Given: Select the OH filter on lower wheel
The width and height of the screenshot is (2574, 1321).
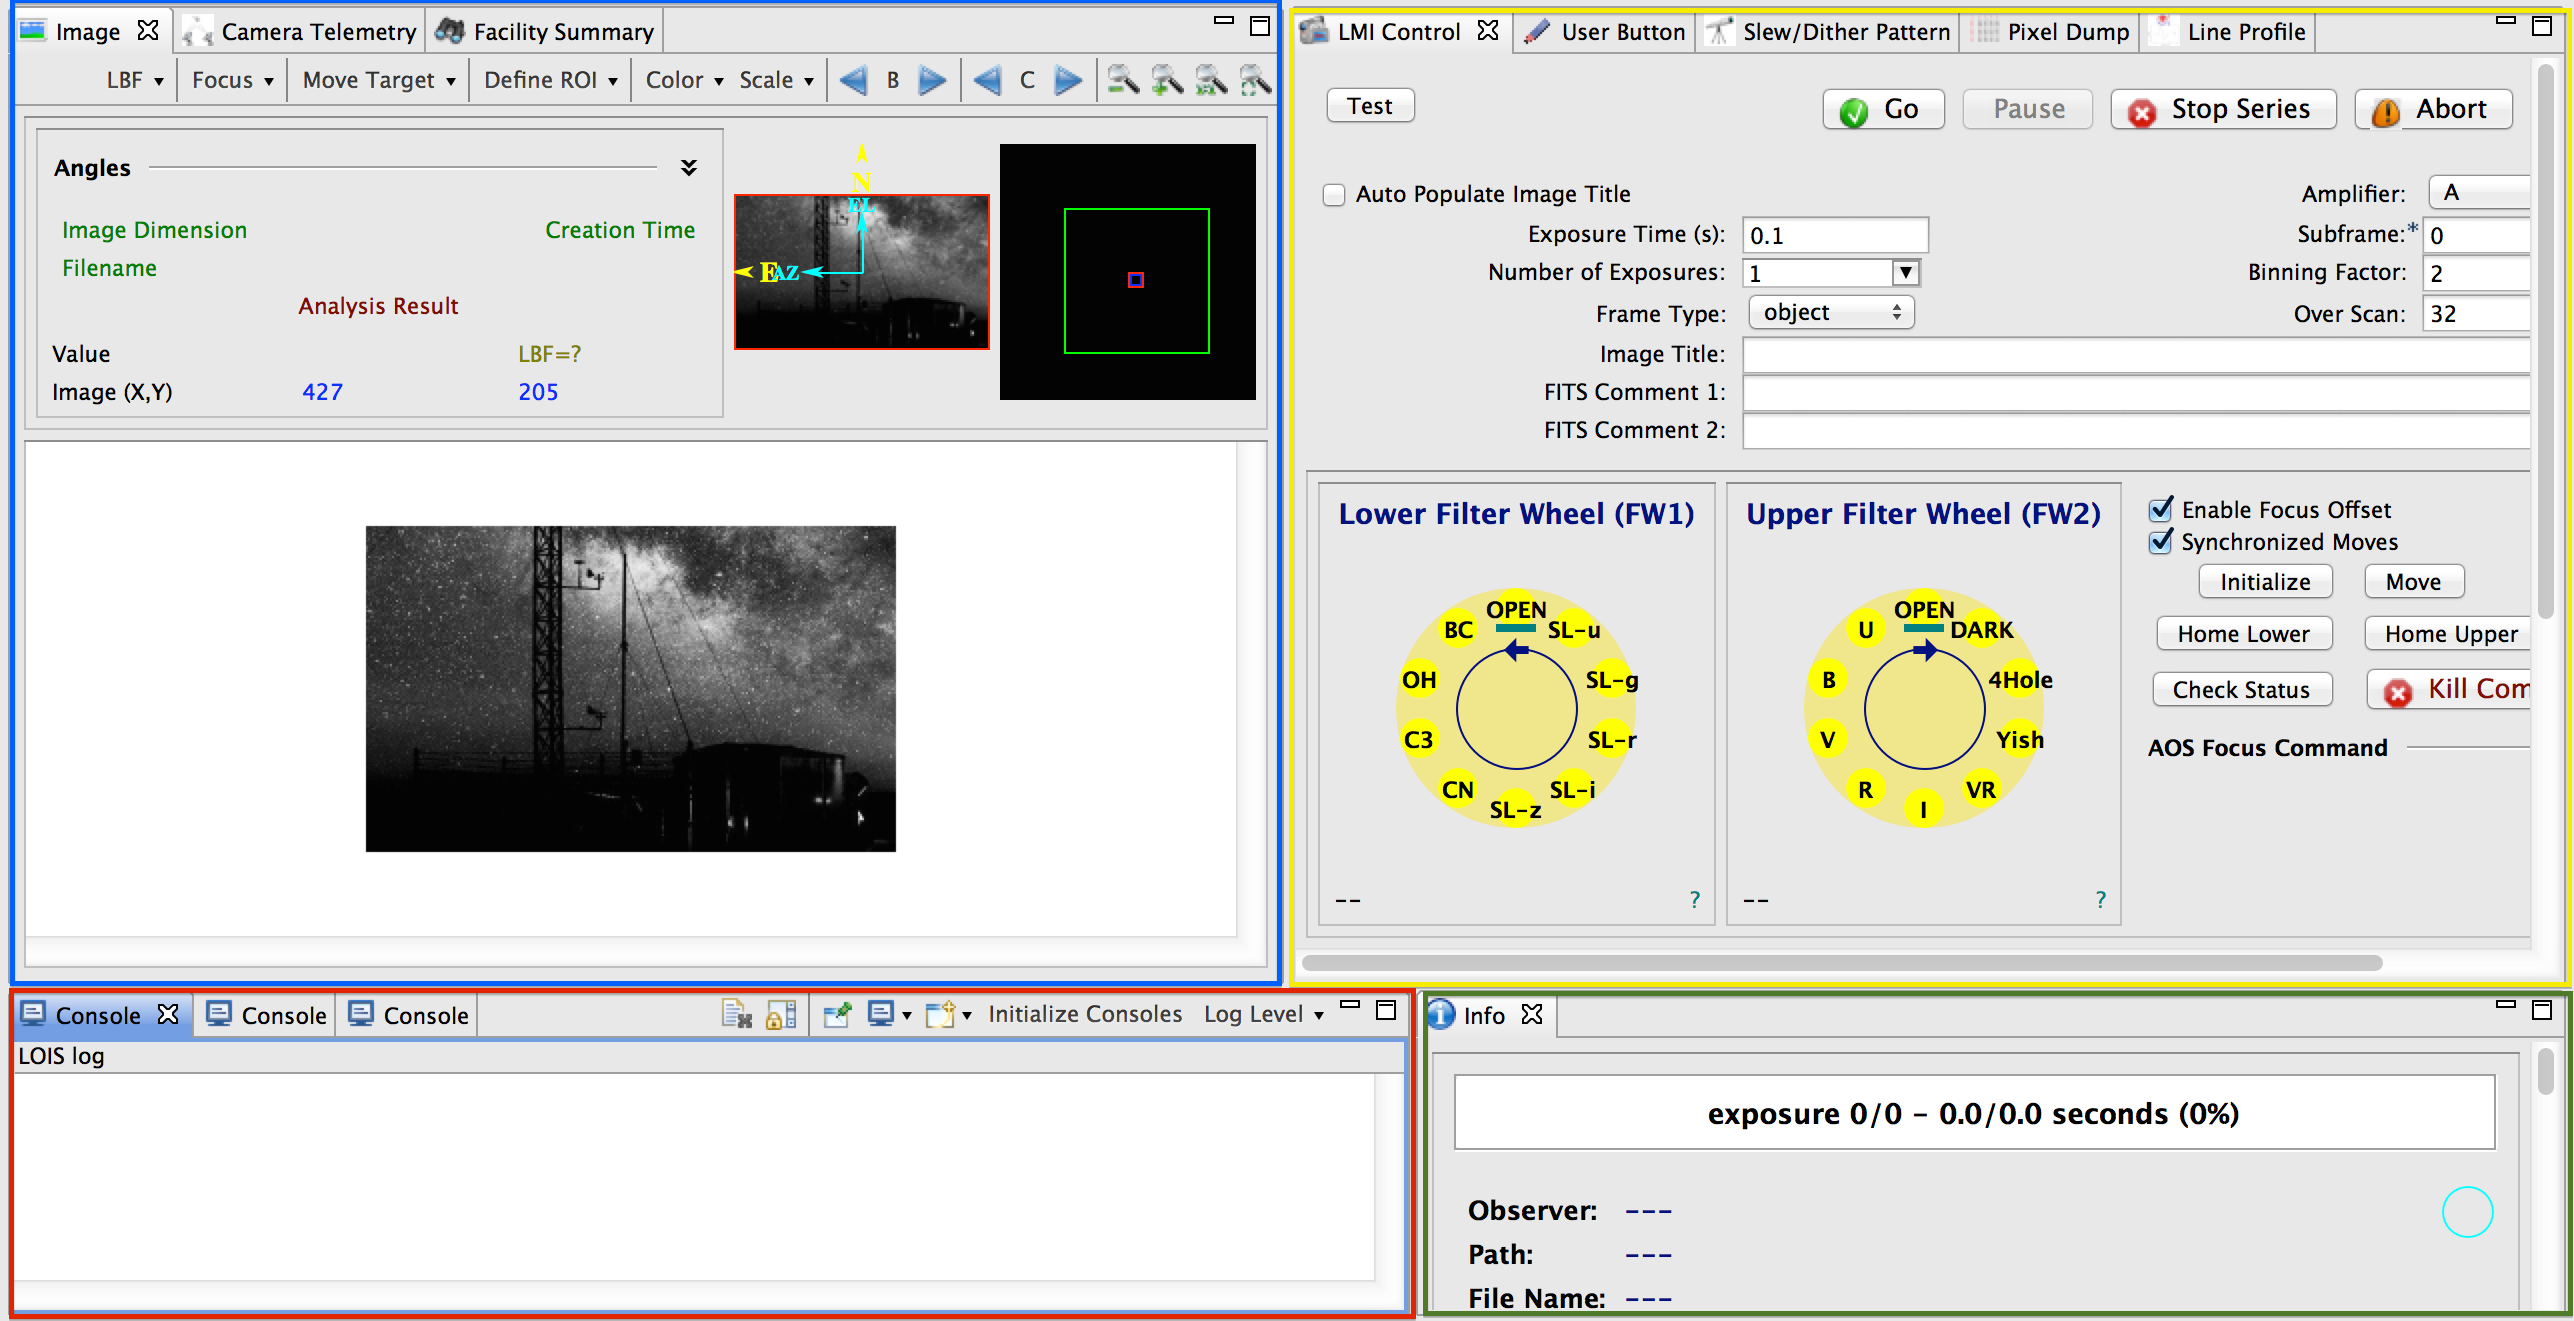Looking at the screenshot, I should [x=1419, y=680].
